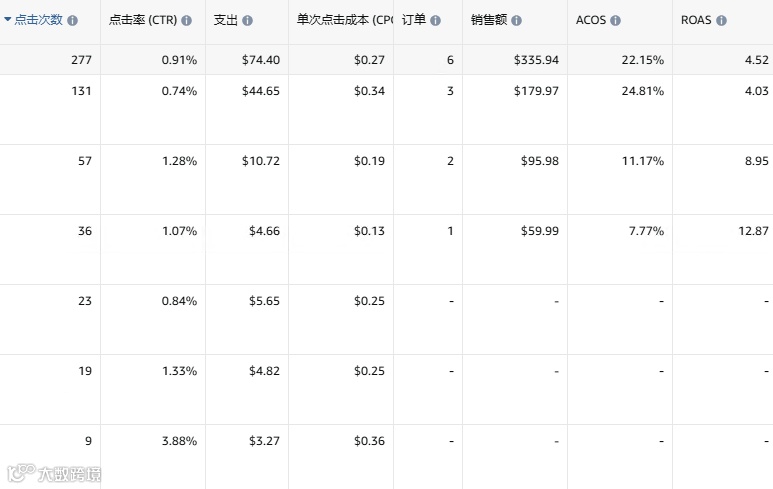Click the ACOS column header label

click(591, 20)
